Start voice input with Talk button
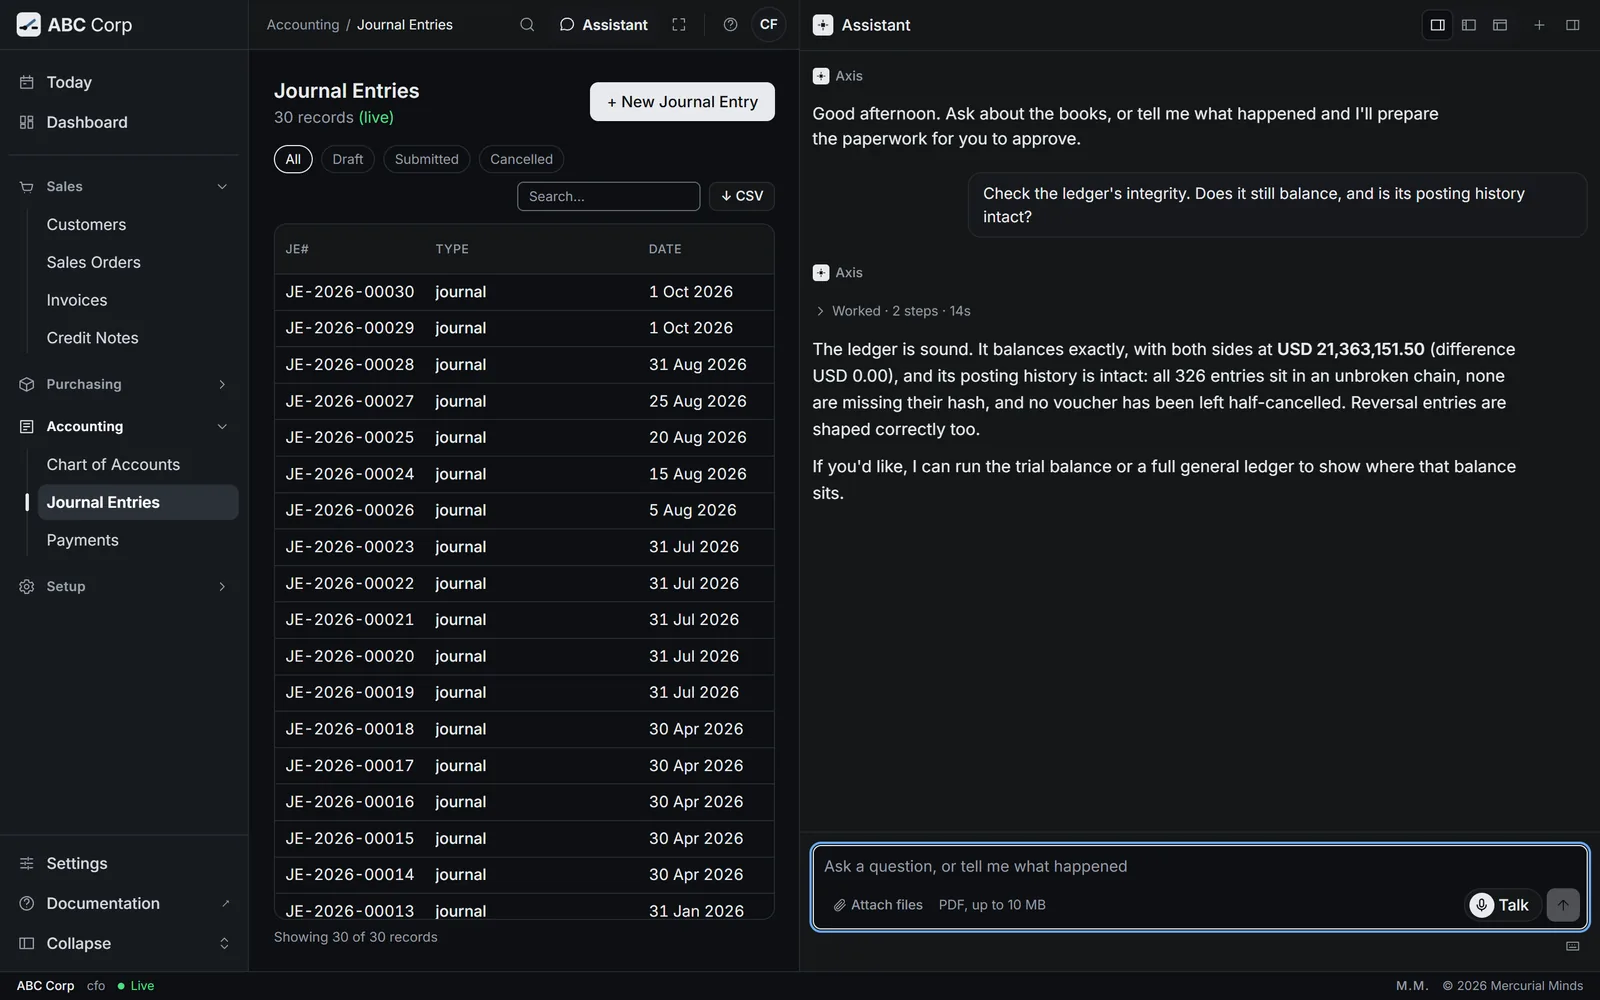Viewport: 1600px width, 1000px height. [1502, 905]
